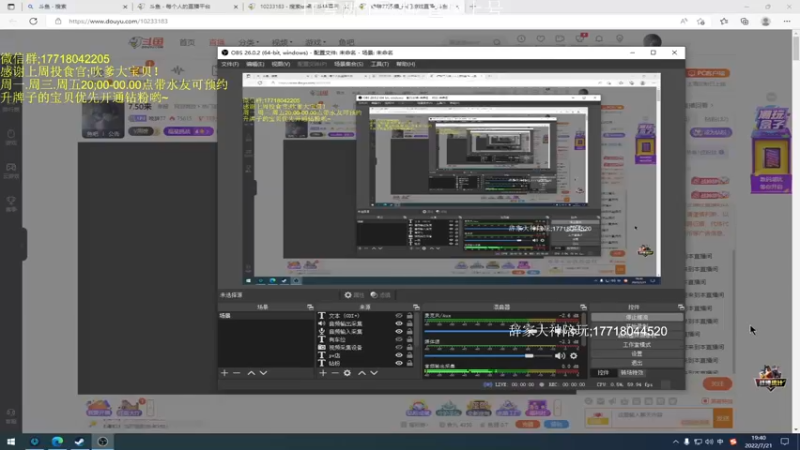Open notification center in system tray
800x450 pixels.
pyautogui.click(x=785, y=441)
